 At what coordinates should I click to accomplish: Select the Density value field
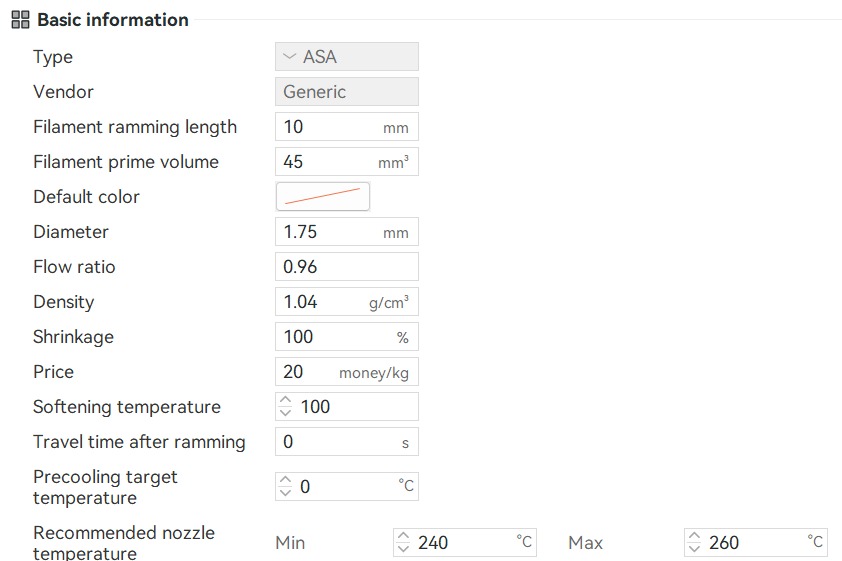coord(347,302)
